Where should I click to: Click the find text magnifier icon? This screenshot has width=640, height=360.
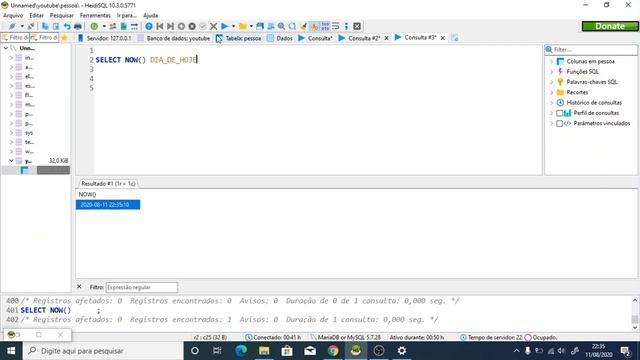[x=281, y=26]
